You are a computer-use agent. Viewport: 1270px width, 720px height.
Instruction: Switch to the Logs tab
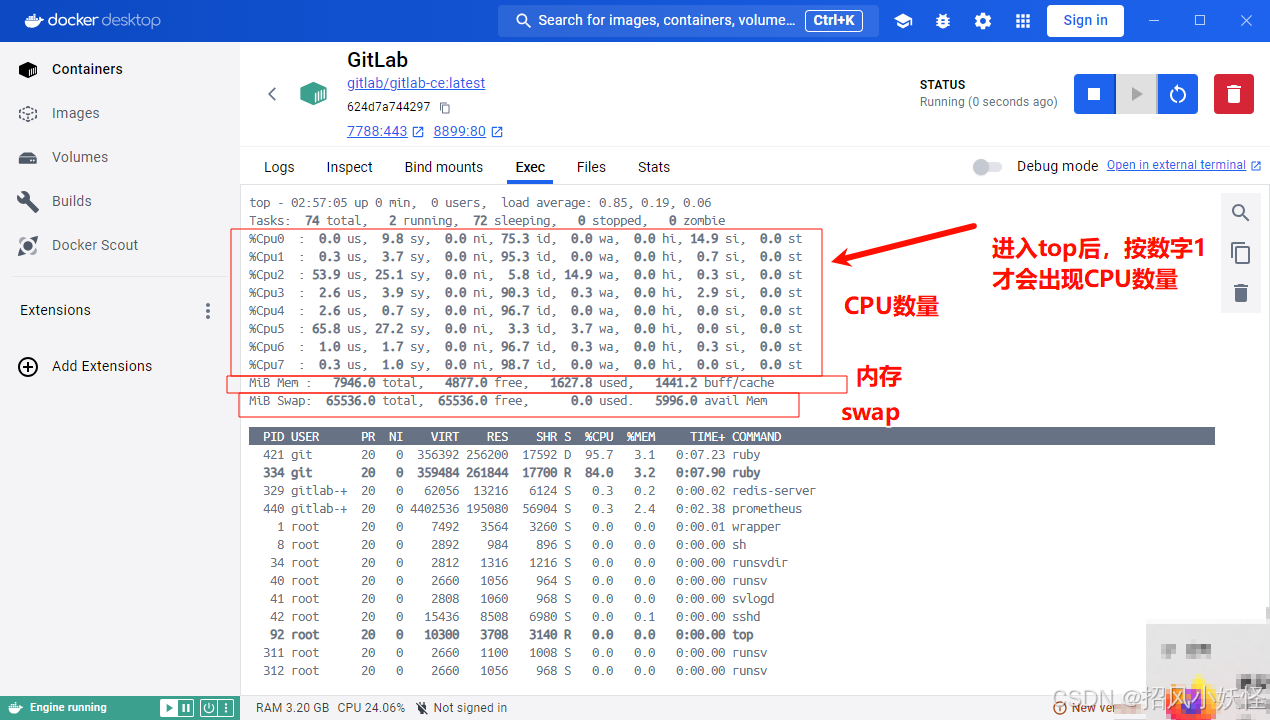point(279,167)
